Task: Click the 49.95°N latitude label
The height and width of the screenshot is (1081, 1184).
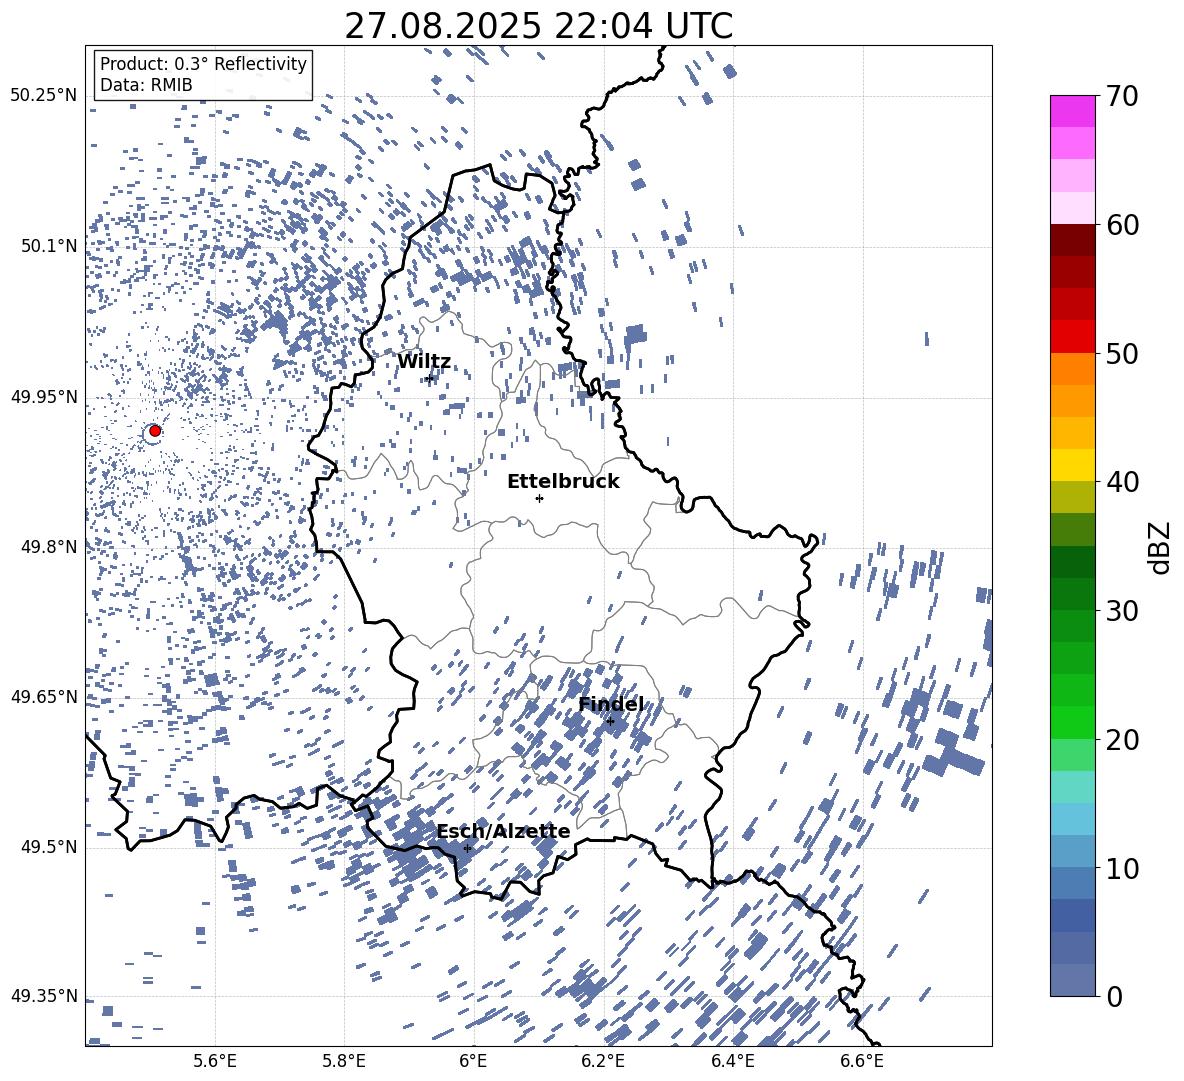Action: (43, 396)
